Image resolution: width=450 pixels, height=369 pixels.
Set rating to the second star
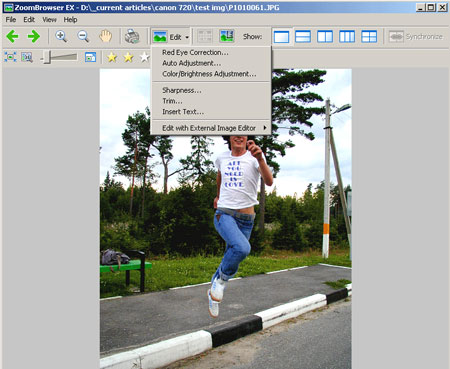click(x=128, y=57)
